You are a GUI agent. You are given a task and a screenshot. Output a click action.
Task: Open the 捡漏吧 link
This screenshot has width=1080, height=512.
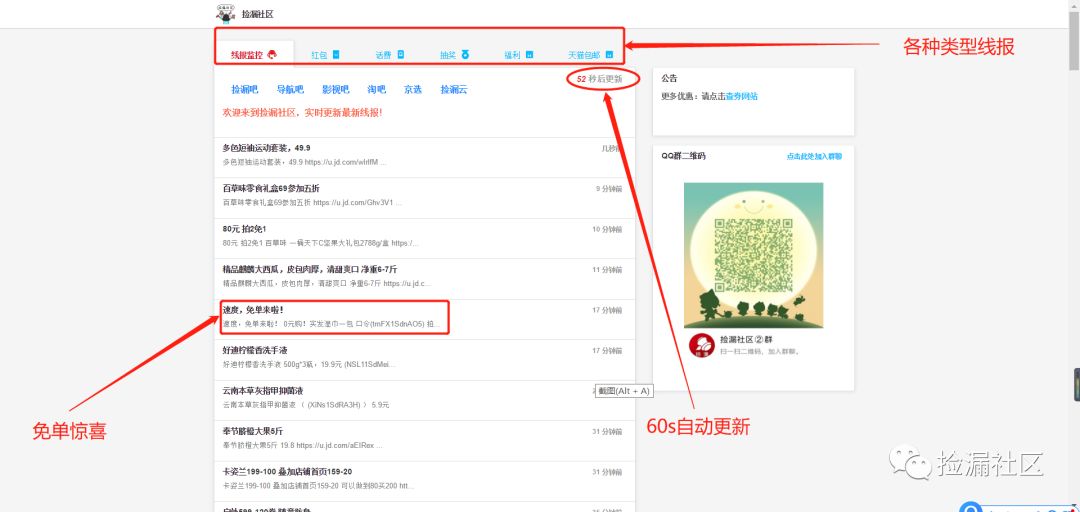tap(245, 90)
